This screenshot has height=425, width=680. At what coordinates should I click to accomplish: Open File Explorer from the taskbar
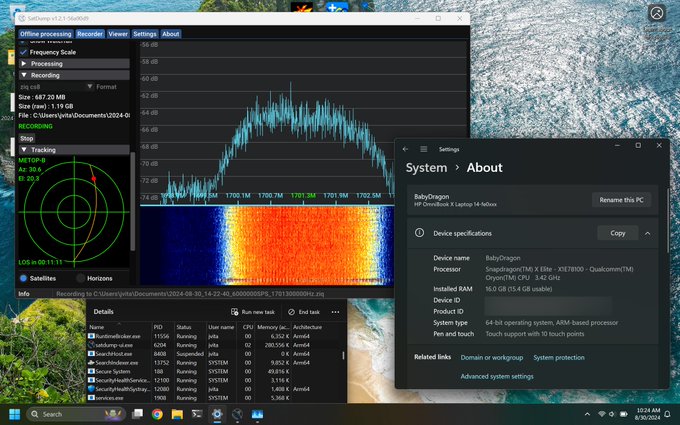pyautogui.click(x=177, y=414)
